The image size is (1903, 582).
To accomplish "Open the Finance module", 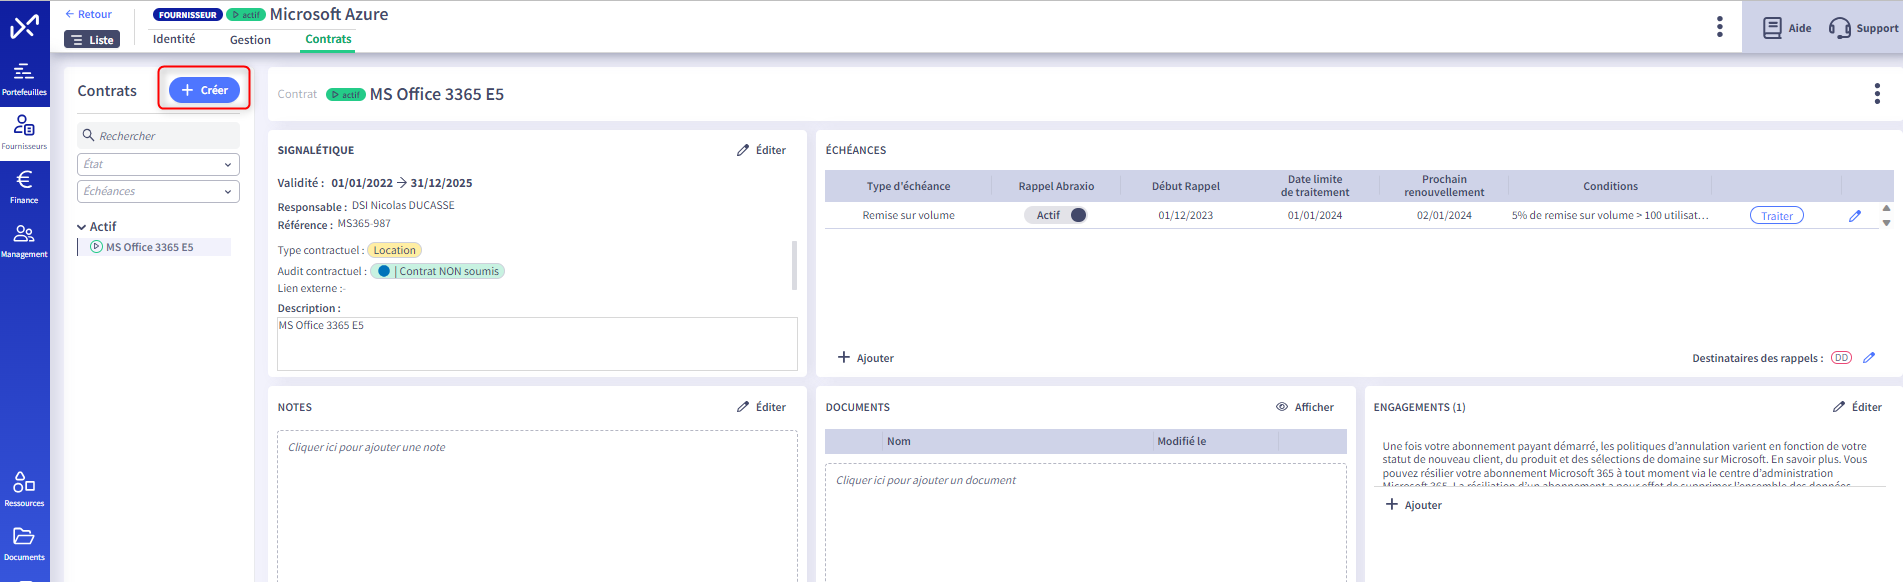I will click(x=24, y=187).
